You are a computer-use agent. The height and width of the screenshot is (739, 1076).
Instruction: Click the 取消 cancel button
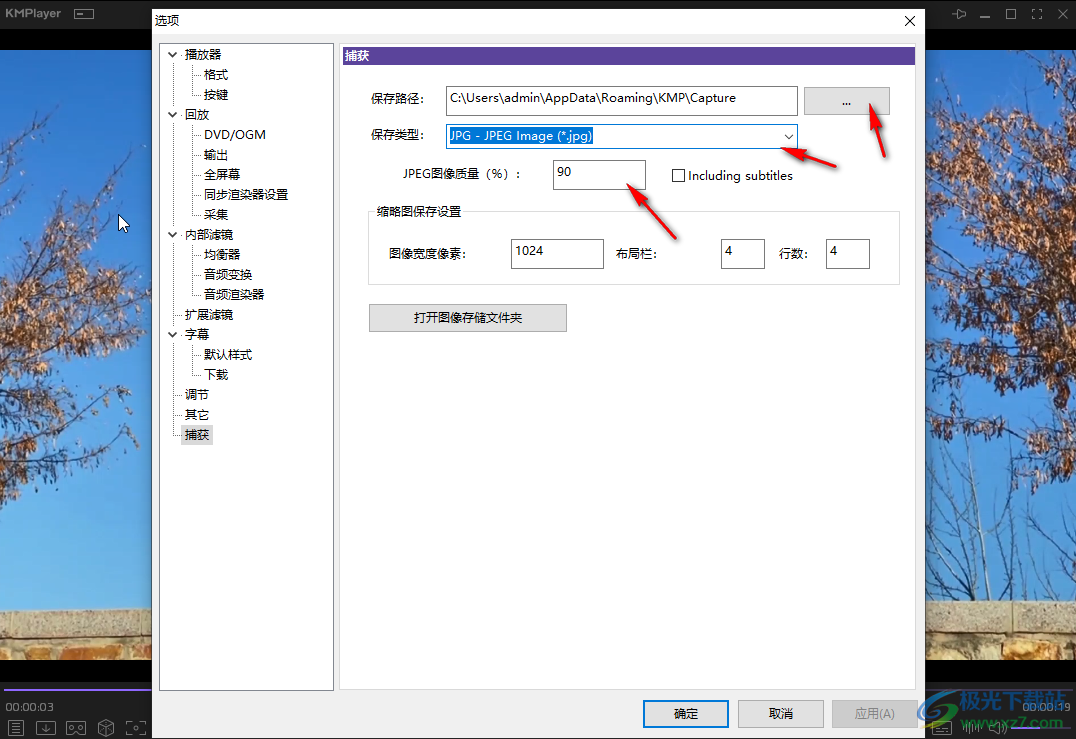[781, 714]
